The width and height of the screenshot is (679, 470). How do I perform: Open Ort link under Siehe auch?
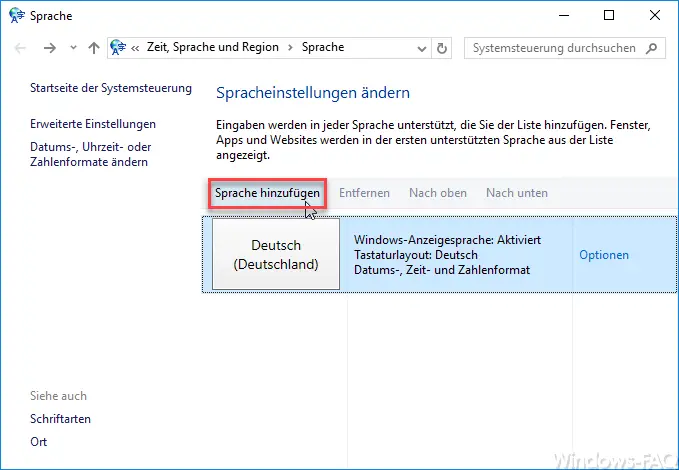pyautogui.click(x=39, y=442)
